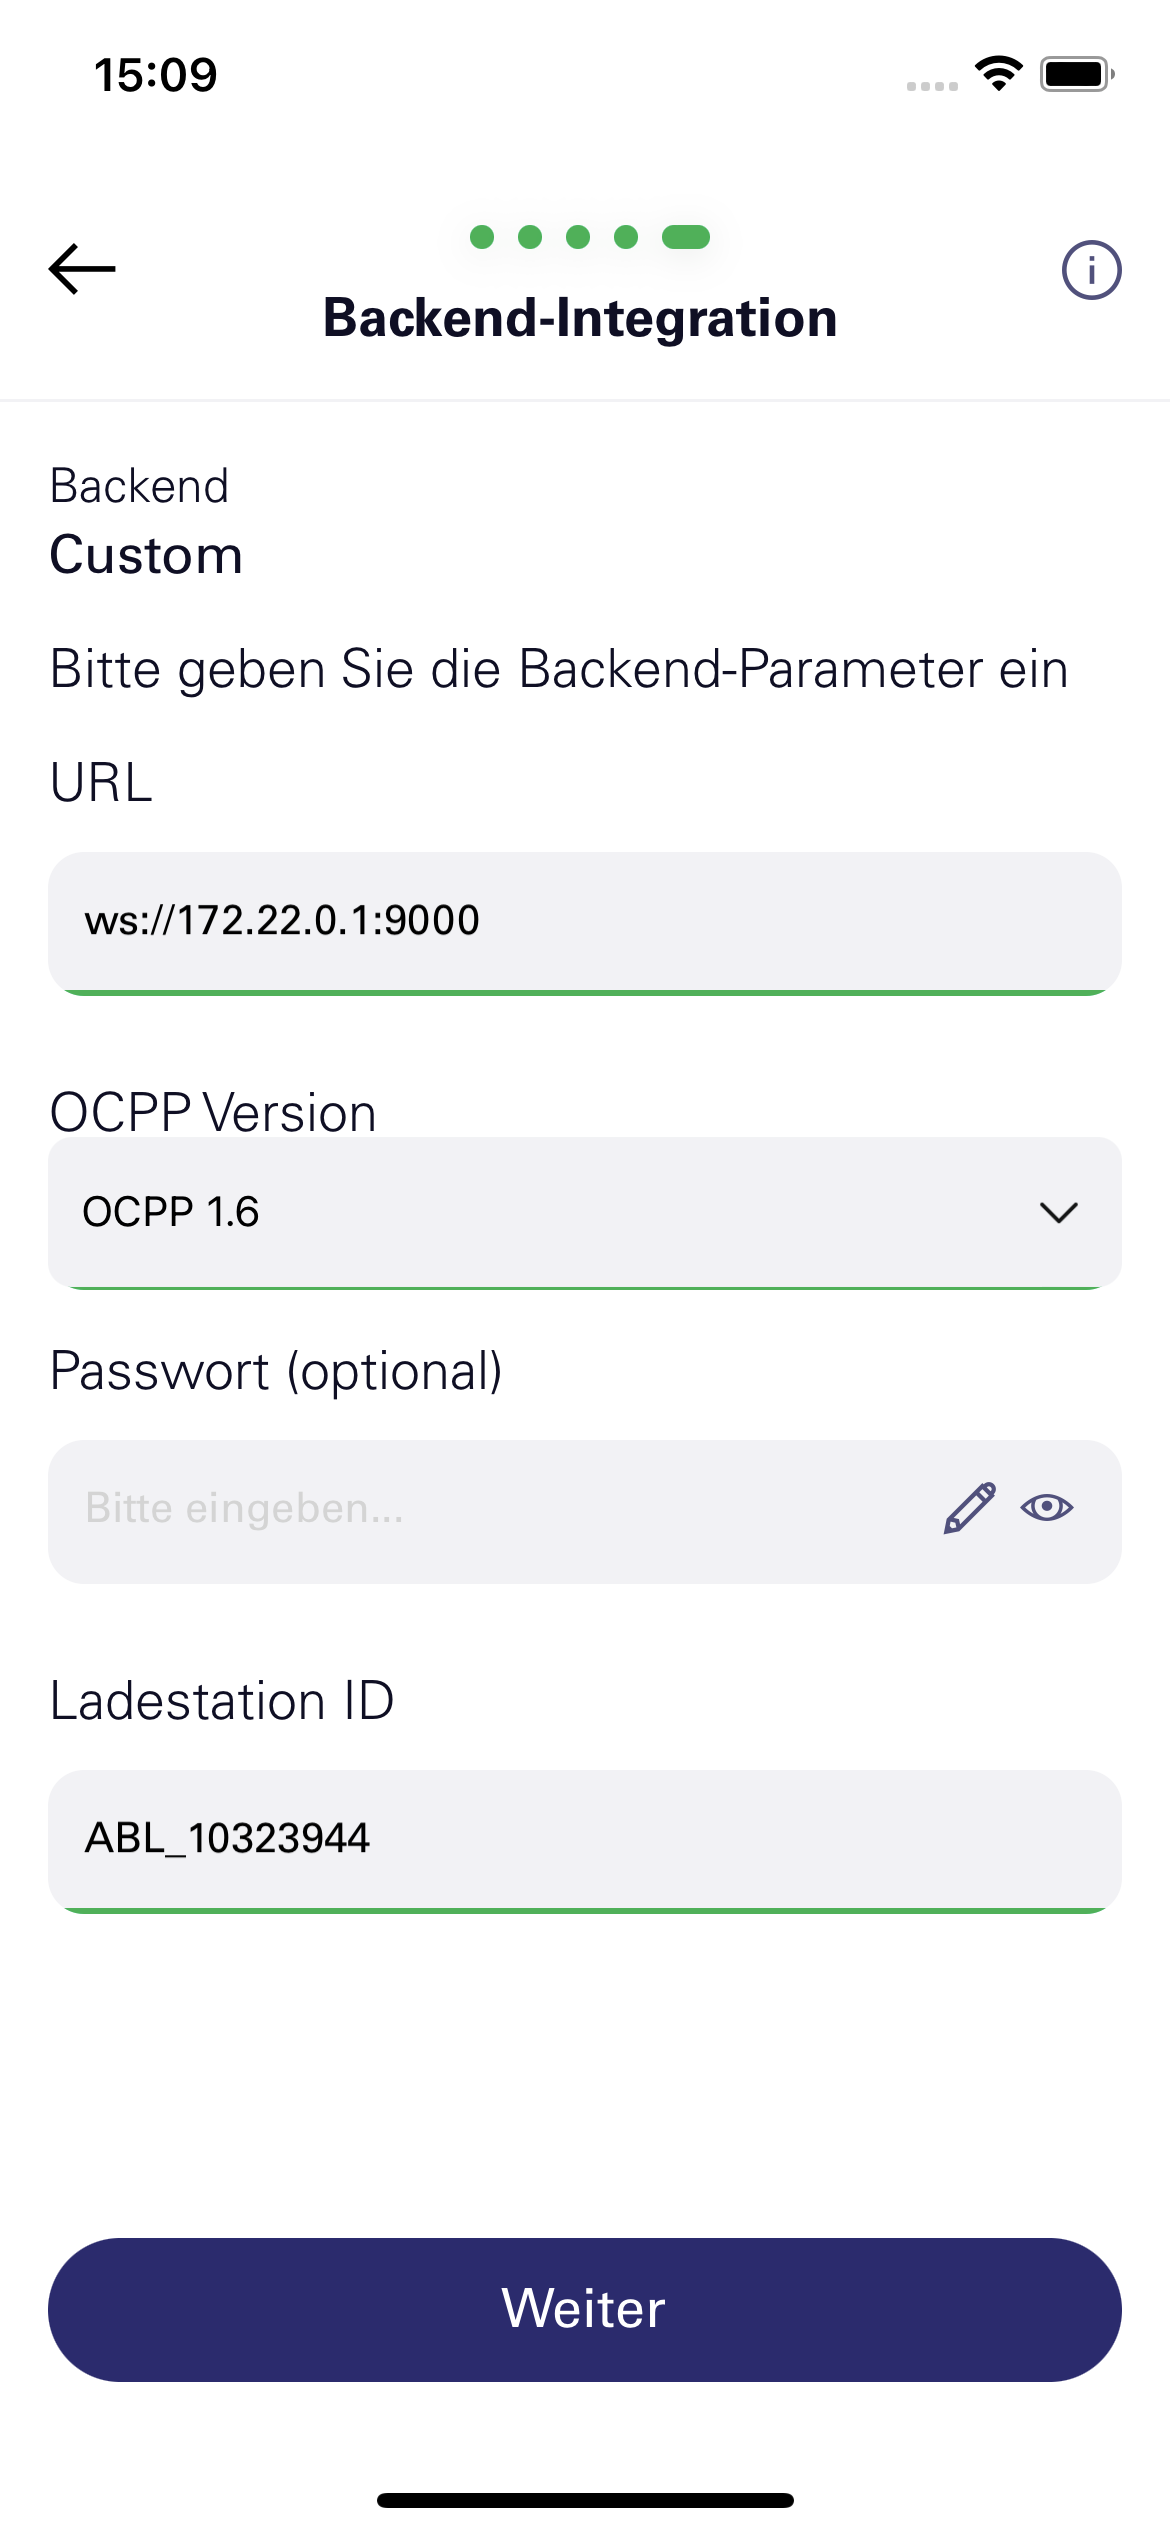Focus the URL field with ws://172.22.0.1:9000
Image resolution: width=1170 pixels, height=2532 pixels.
point(585,924)
